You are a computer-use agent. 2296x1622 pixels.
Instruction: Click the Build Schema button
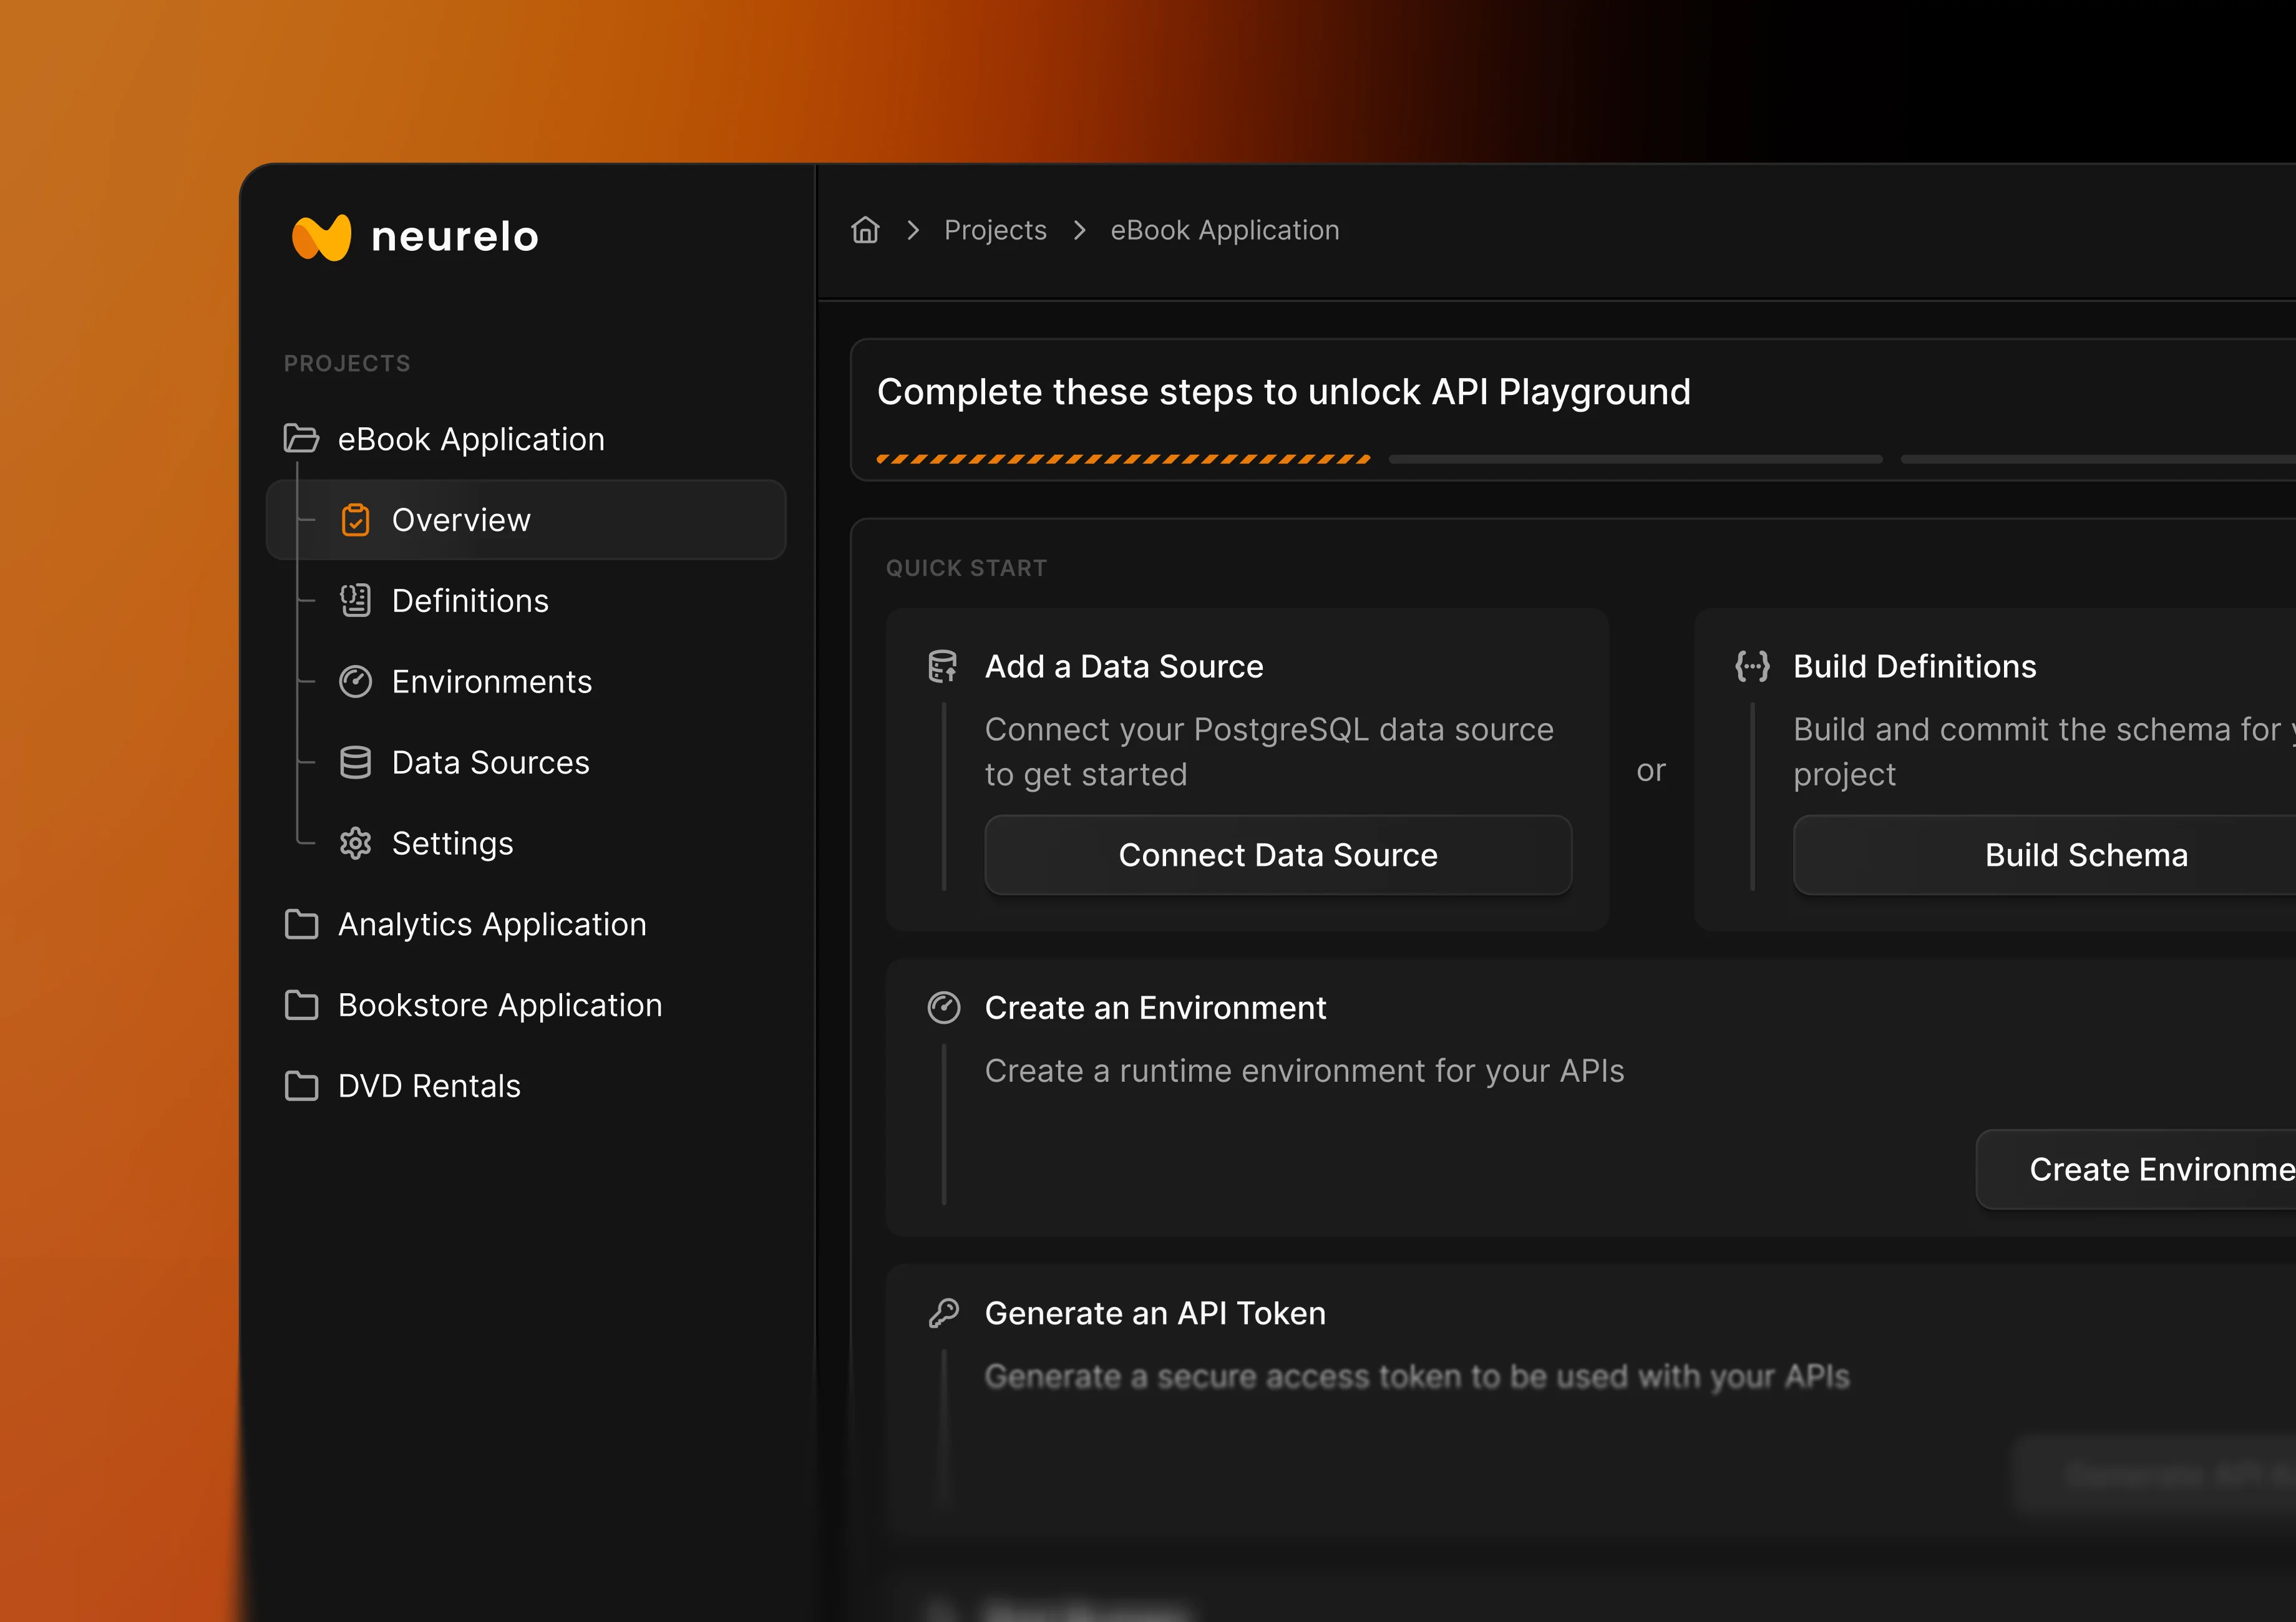tap(2086, 855)
